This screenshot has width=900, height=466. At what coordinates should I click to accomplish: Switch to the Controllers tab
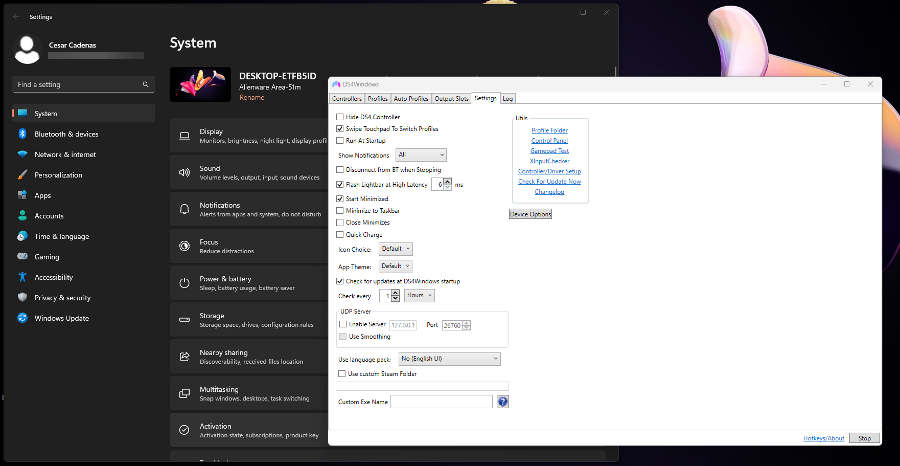(347, 99)
